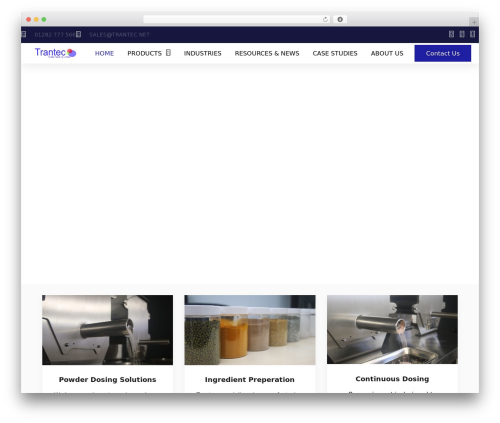The width and height of the screenshot is (500, 423).
Task: Go to the Industries page
Action: coord(202,53)
